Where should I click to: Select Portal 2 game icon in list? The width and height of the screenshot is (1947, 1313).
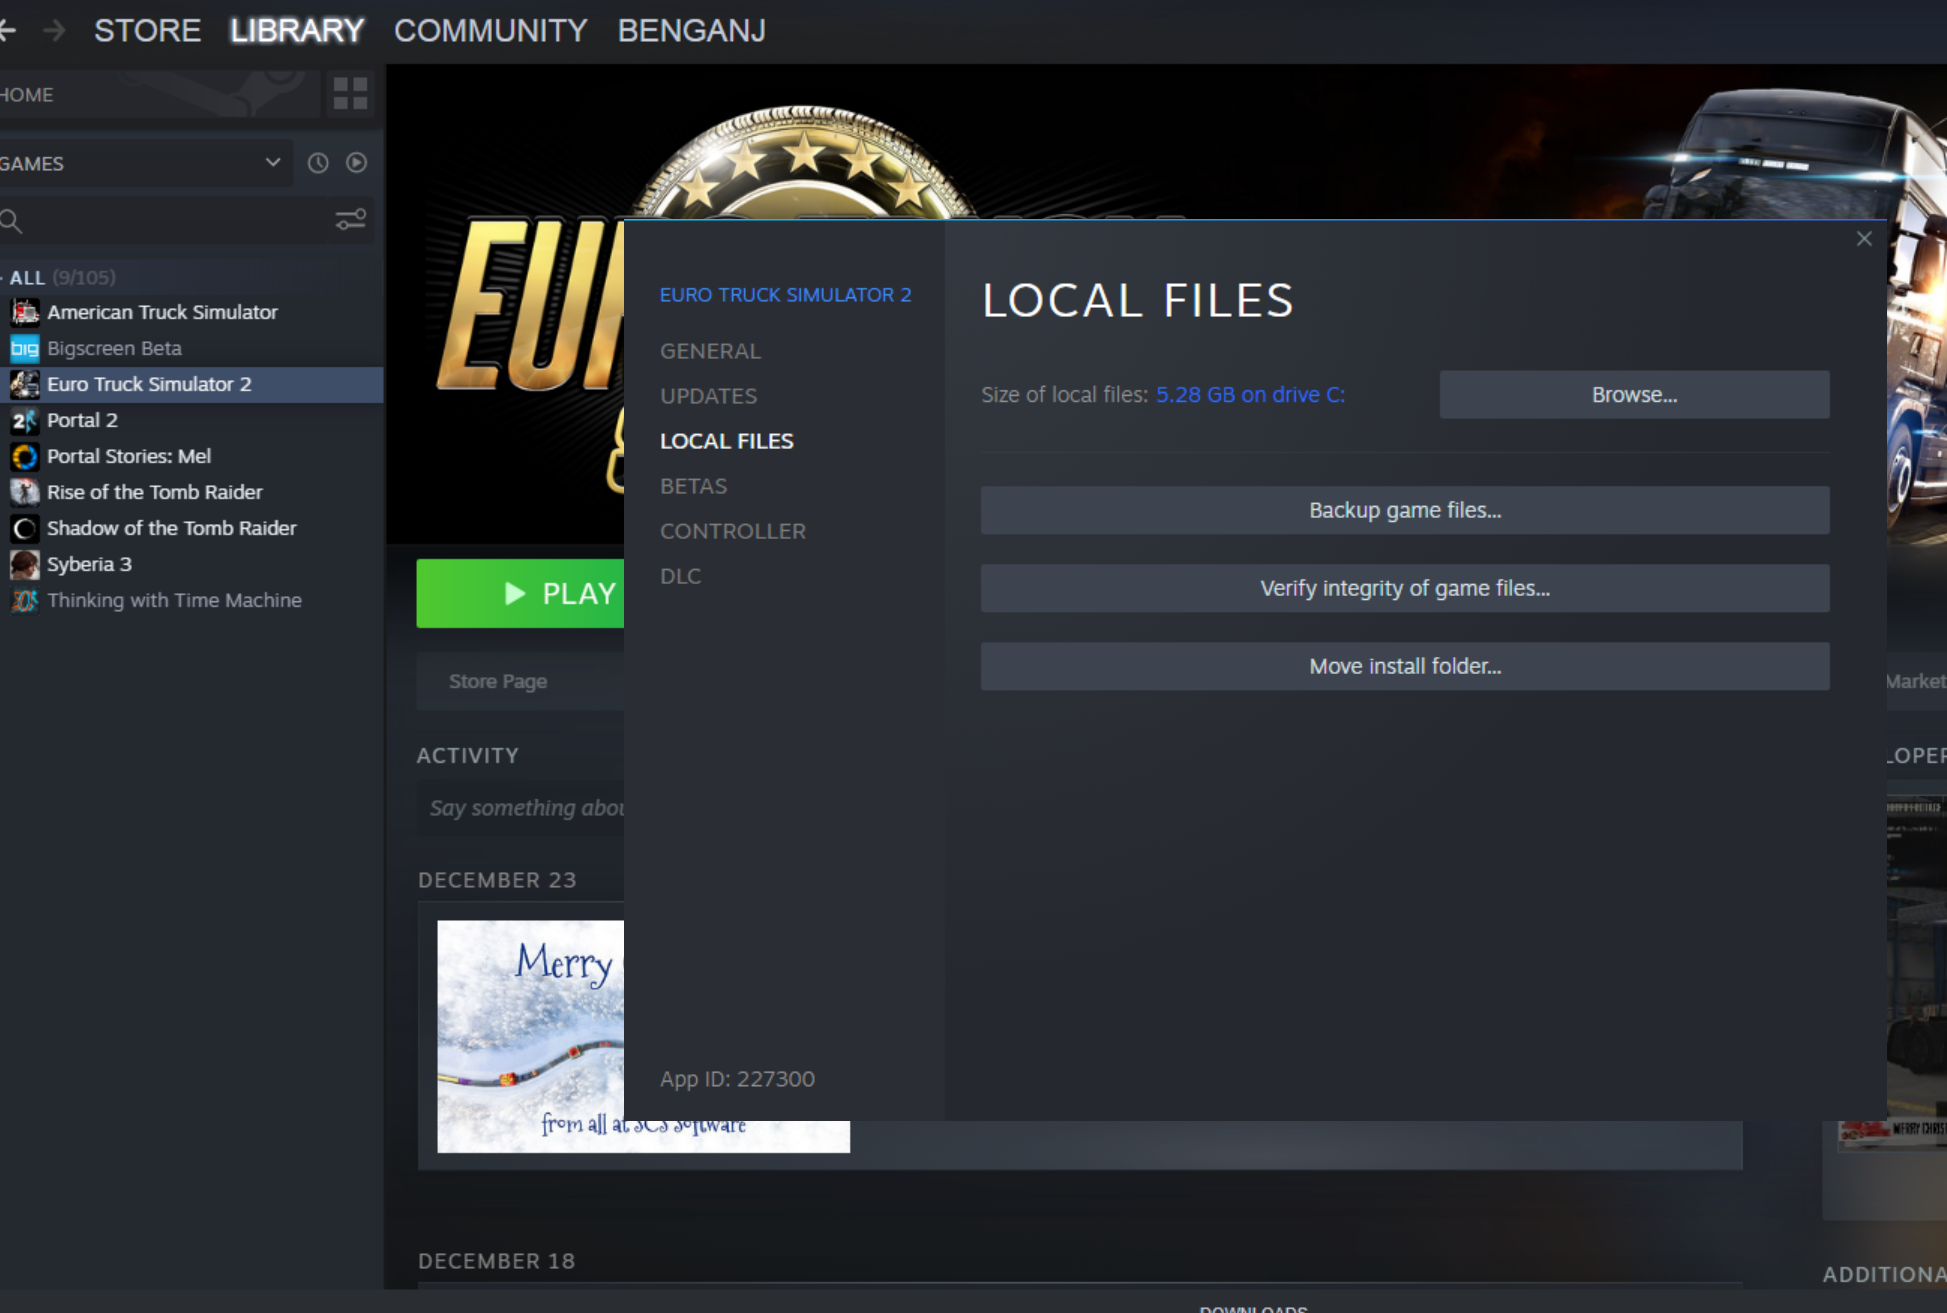coord(24,420)
